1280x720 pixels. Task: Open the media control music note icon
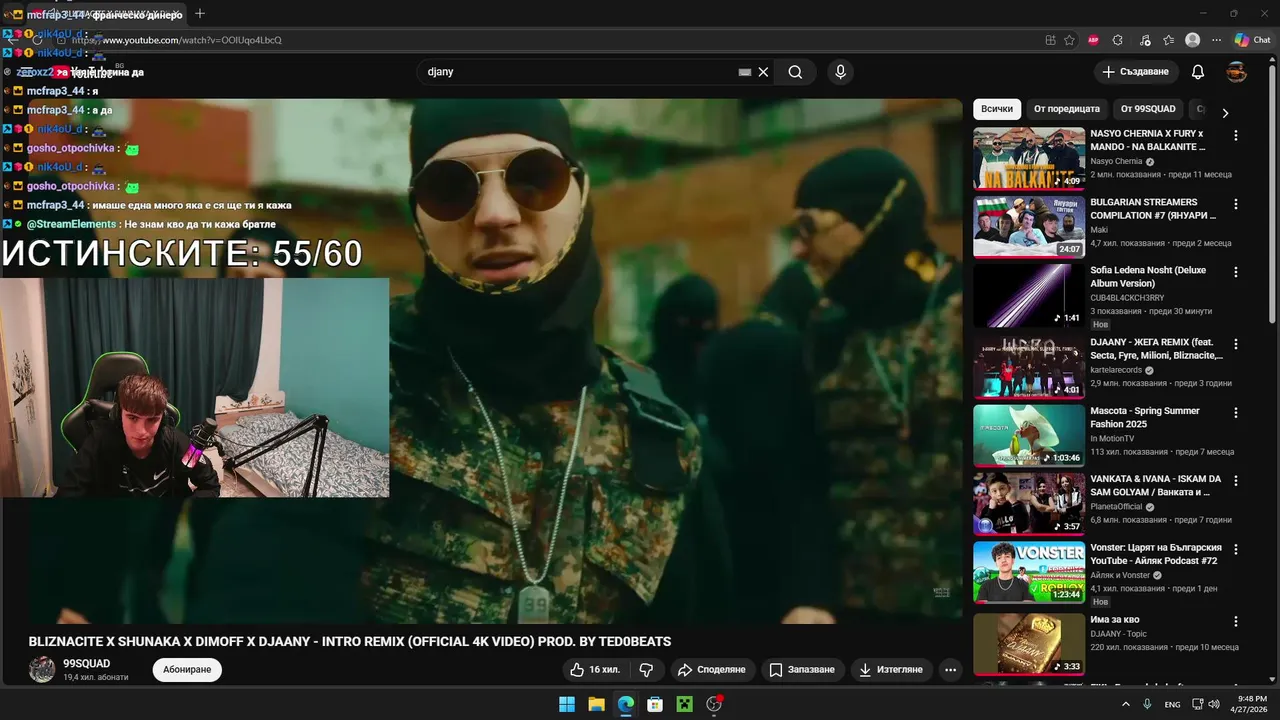pyautogui.click(x=1144, y=40)
